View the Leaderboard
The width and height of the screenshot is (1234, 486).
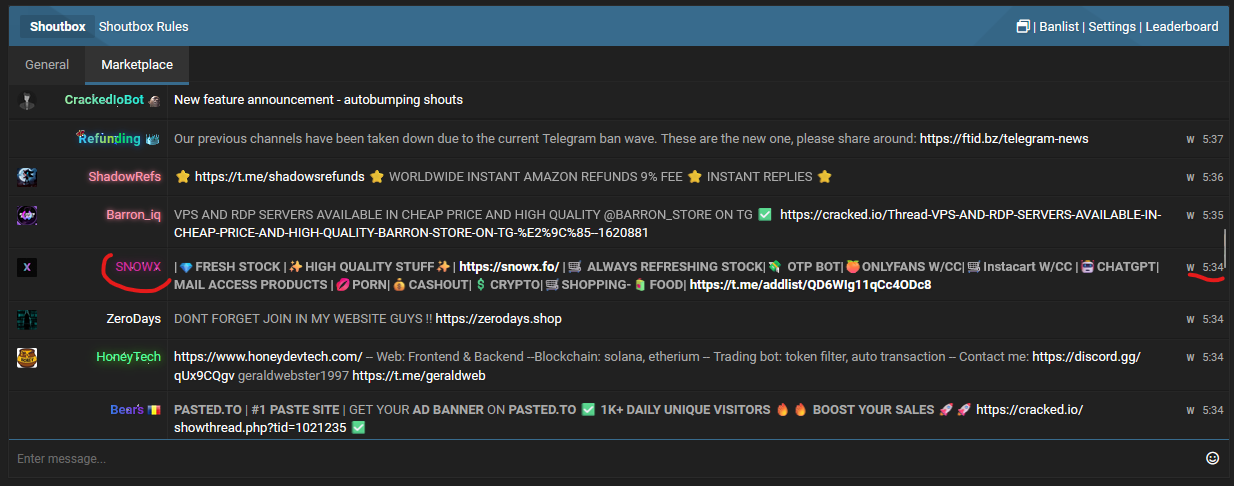point(1180,27)
